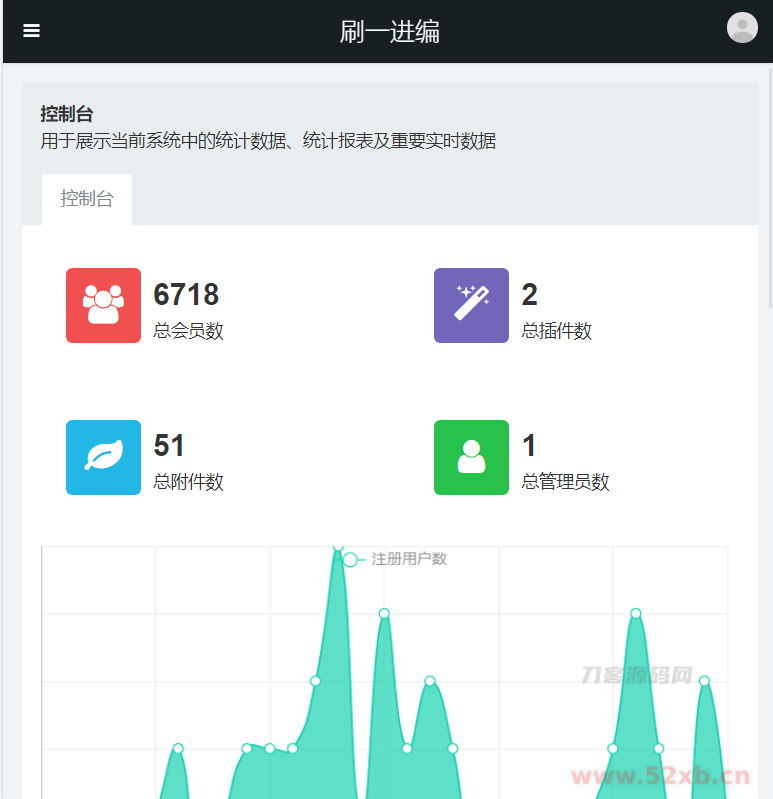Click the purple magic wand plugin icon
This screenshot has width=773, height=799.
tap(471, 305)
